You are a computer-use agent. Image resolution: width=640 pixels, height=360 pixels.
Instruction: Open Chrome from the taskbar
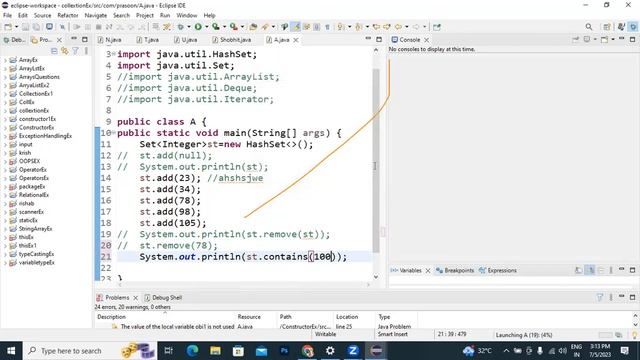(307, 351)
